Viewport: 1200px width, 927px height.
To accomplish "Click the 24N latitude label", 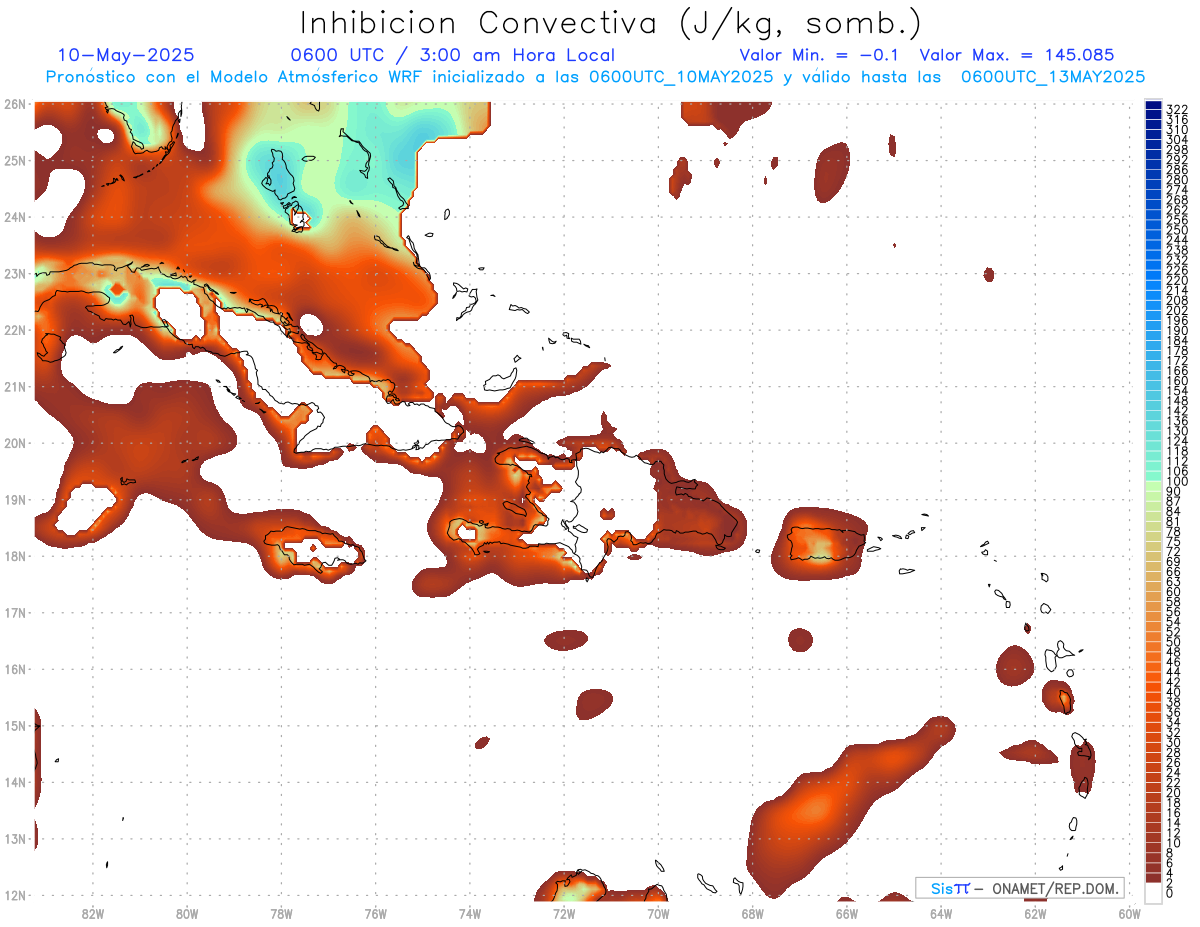I will (x=15, y=216).
